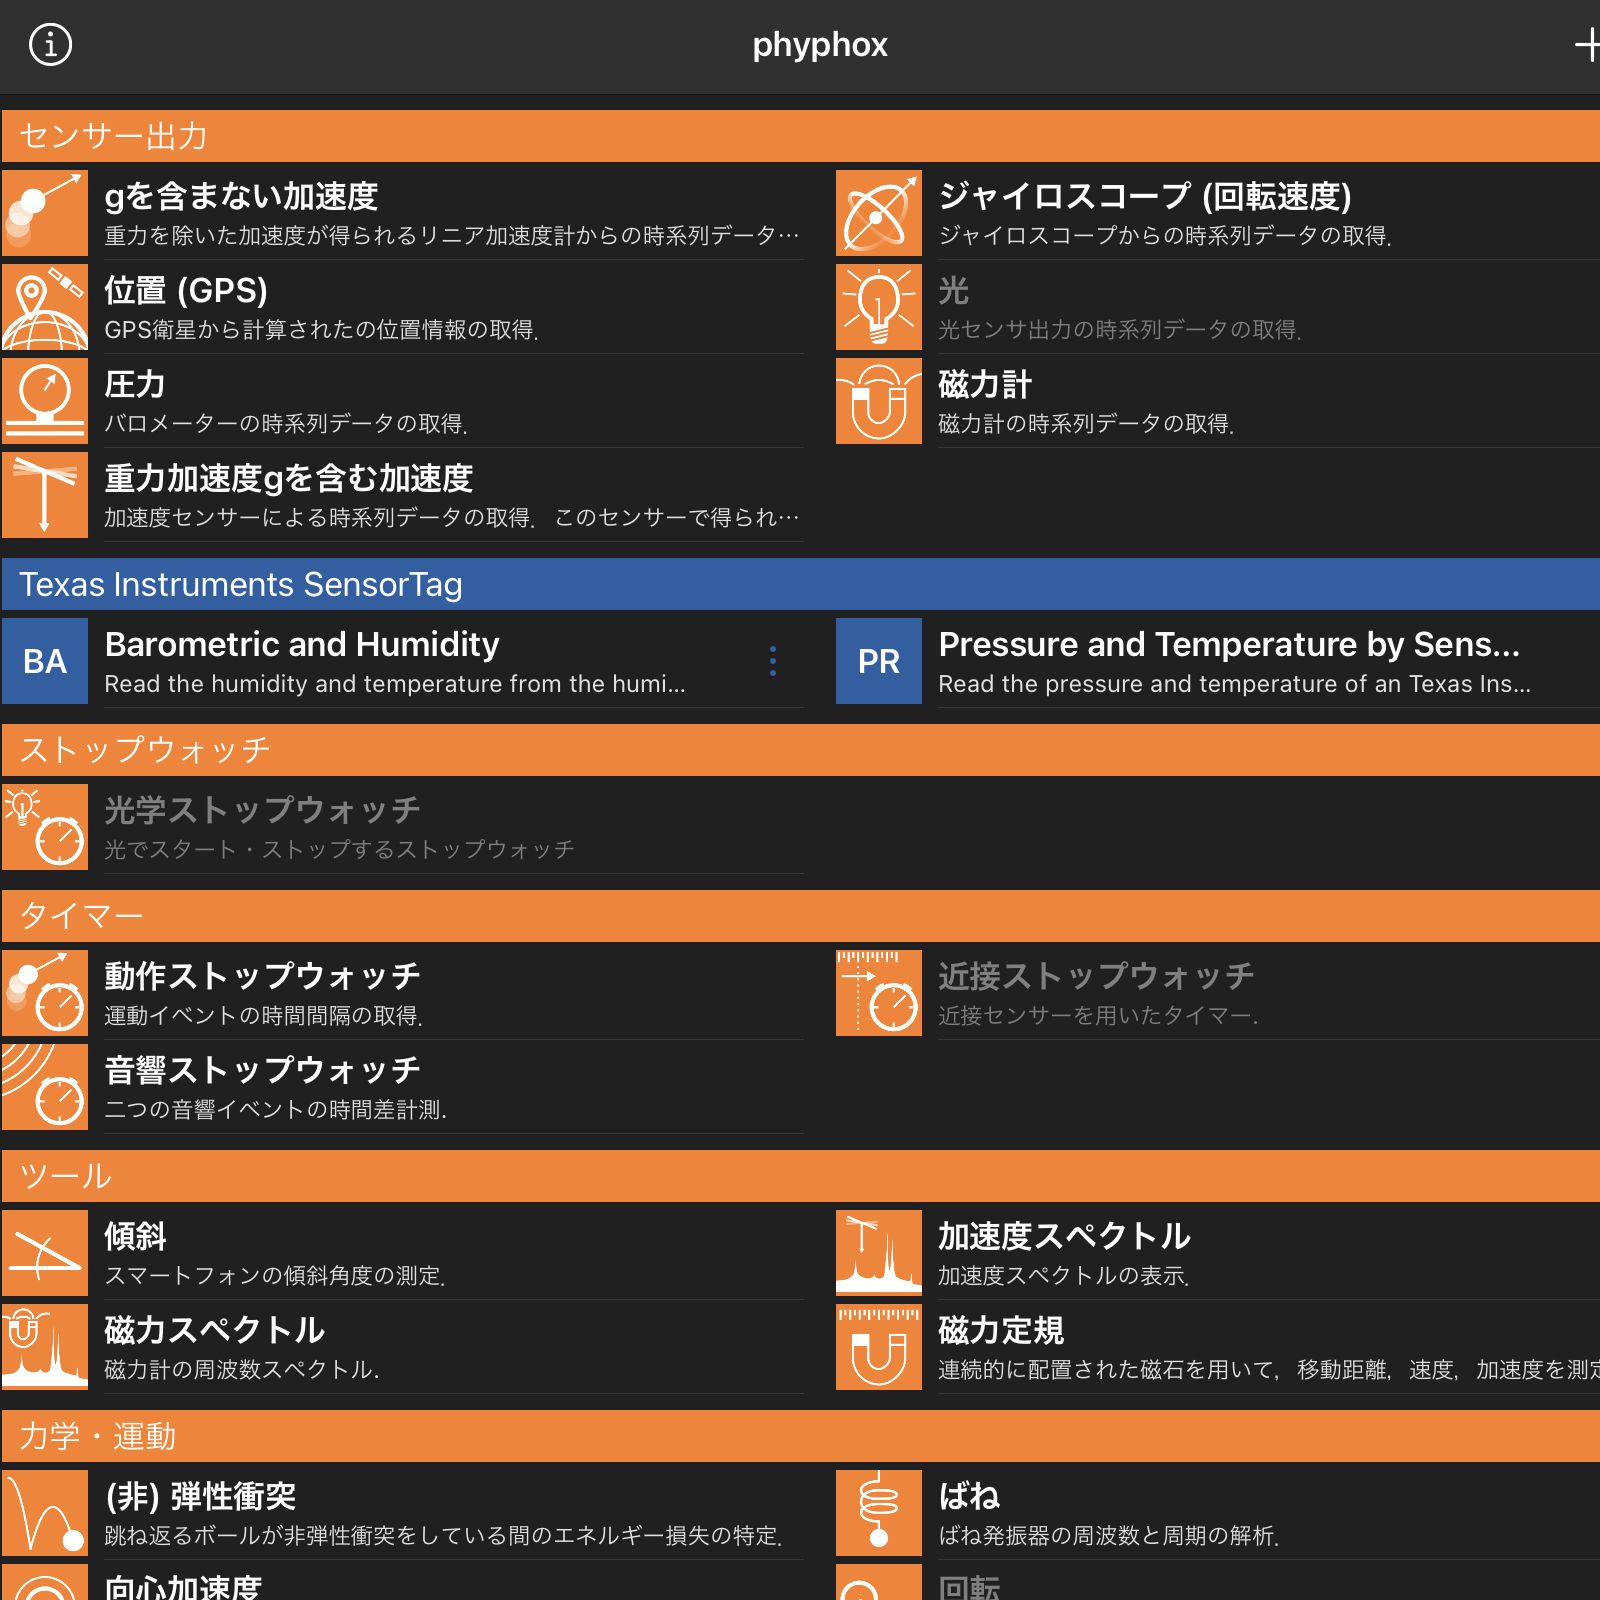Click the BA Barometric and Humidity icon
Image resolution: width=1600 pixels, height=1600 pixels.
pyautogui.click(x=45, y=661)
